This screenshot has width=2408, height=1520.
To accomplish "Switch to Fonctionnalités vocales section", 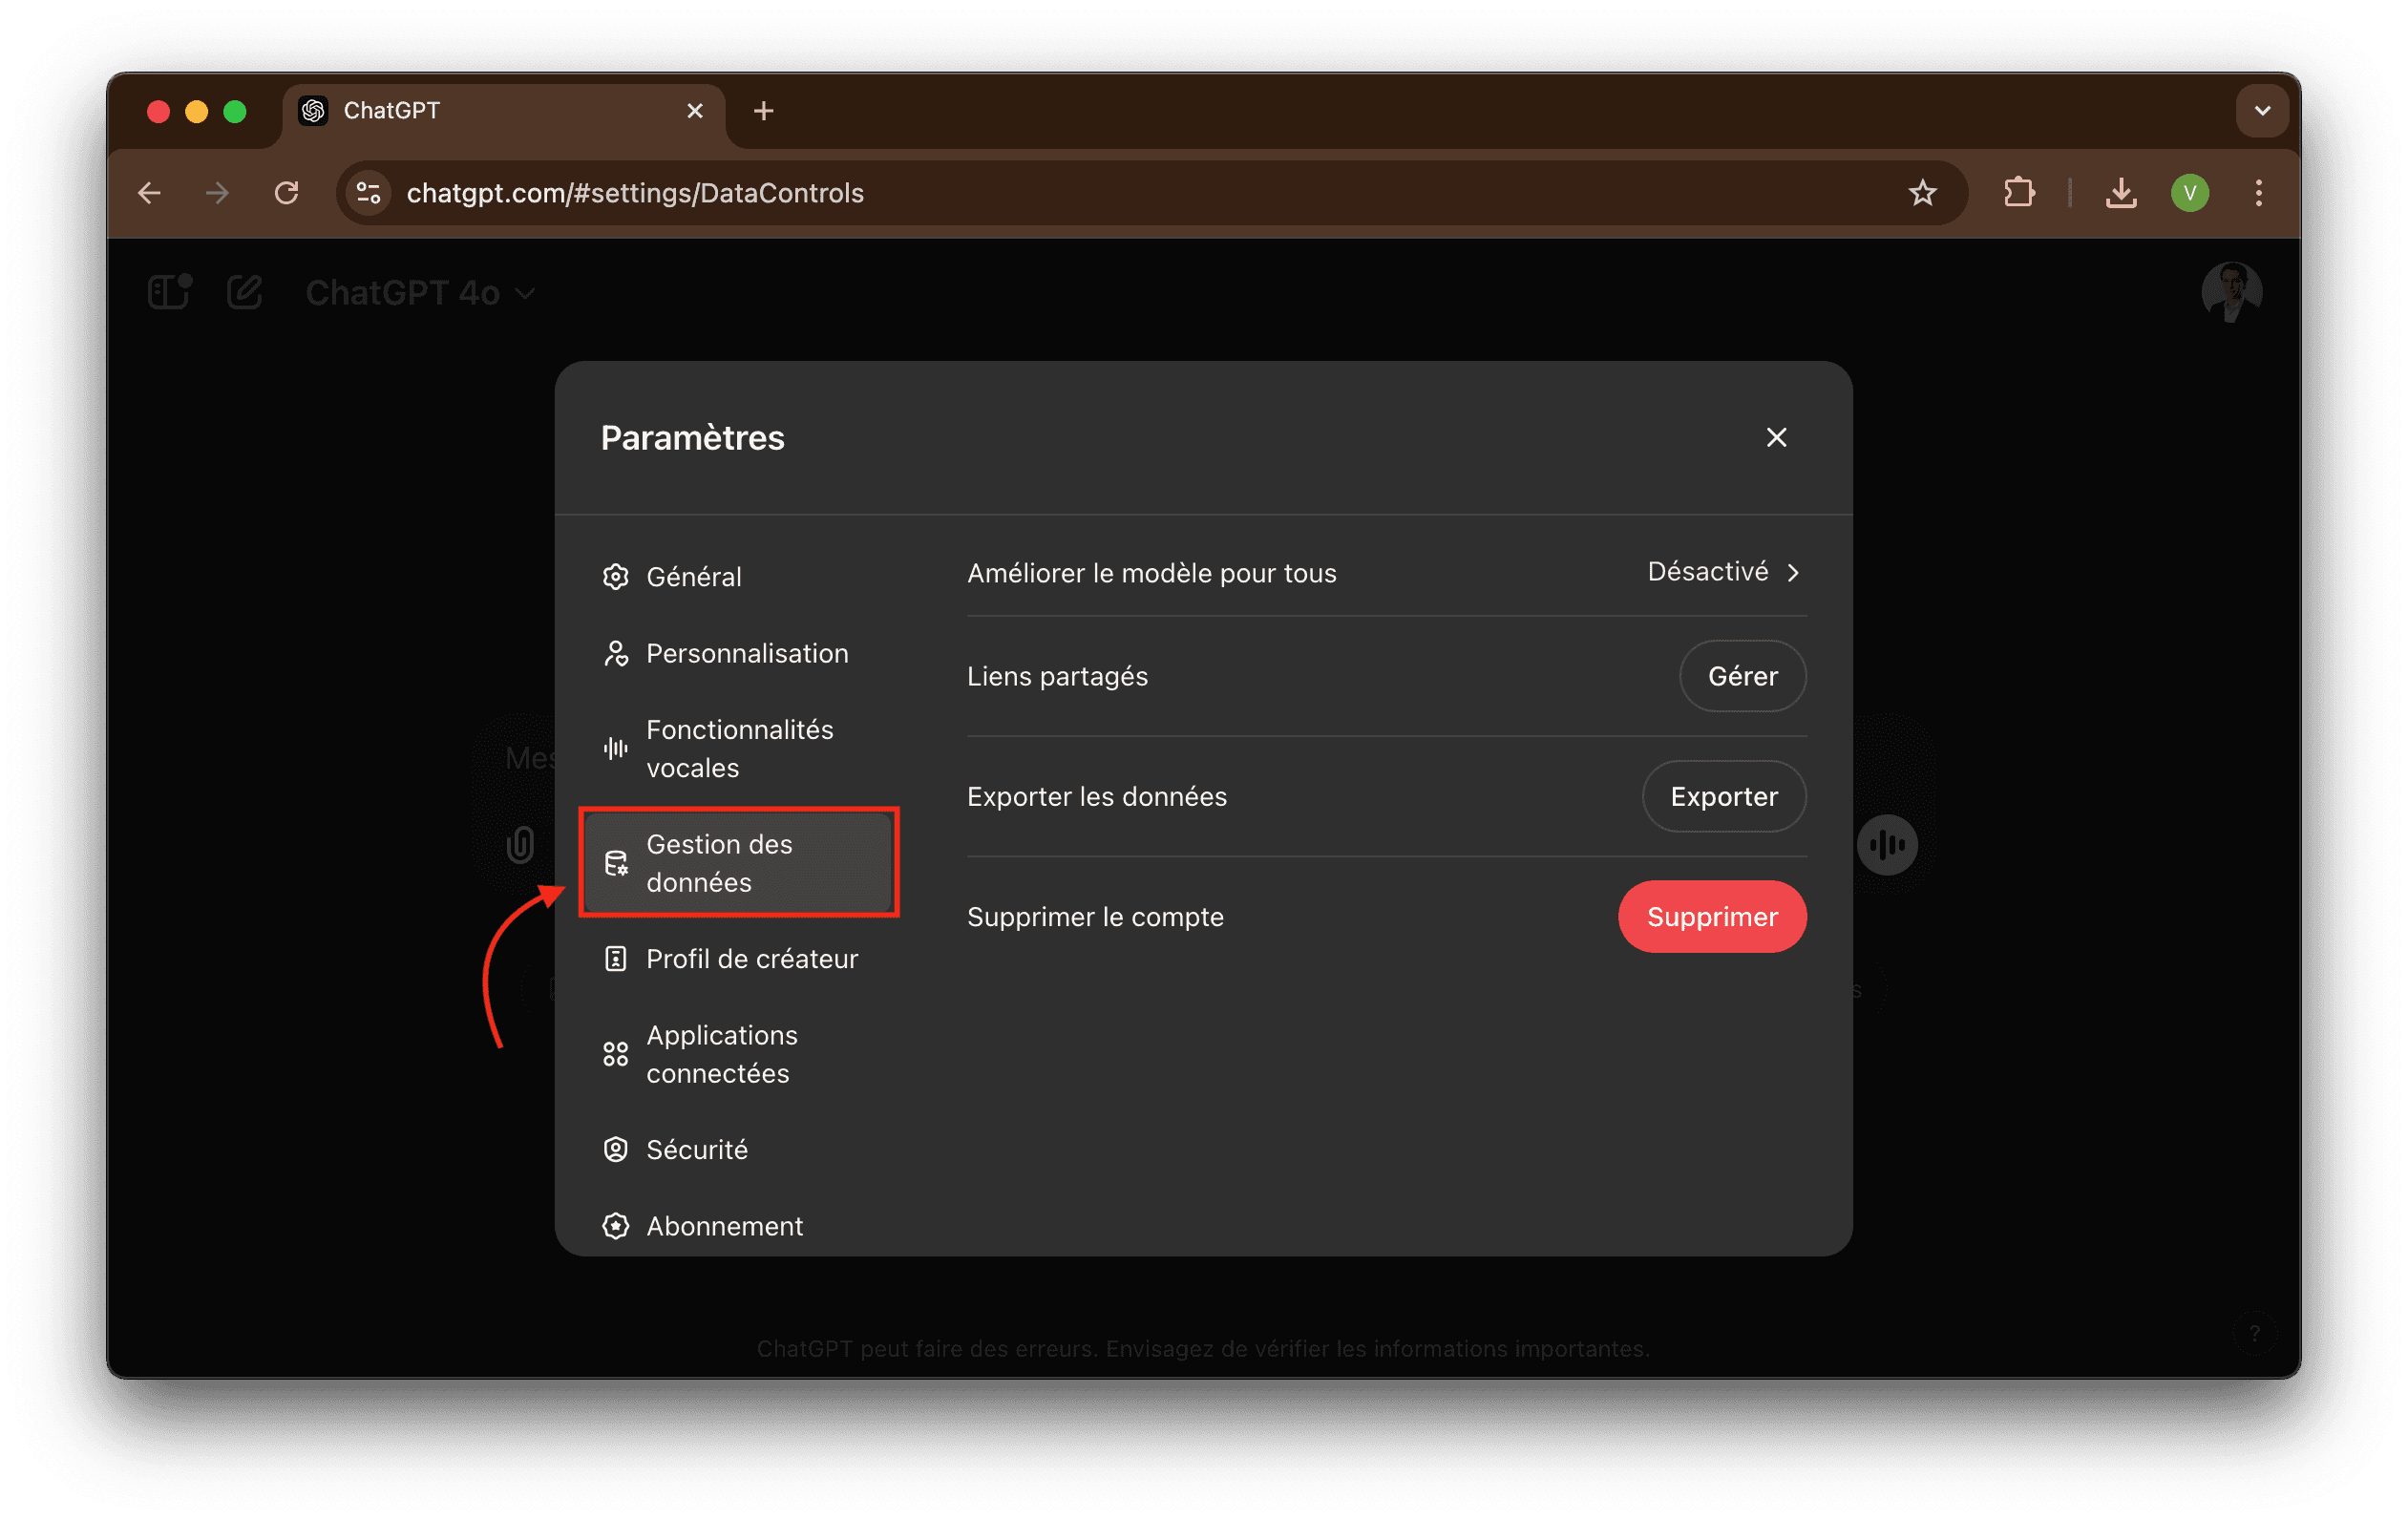I will click(739, 748).
